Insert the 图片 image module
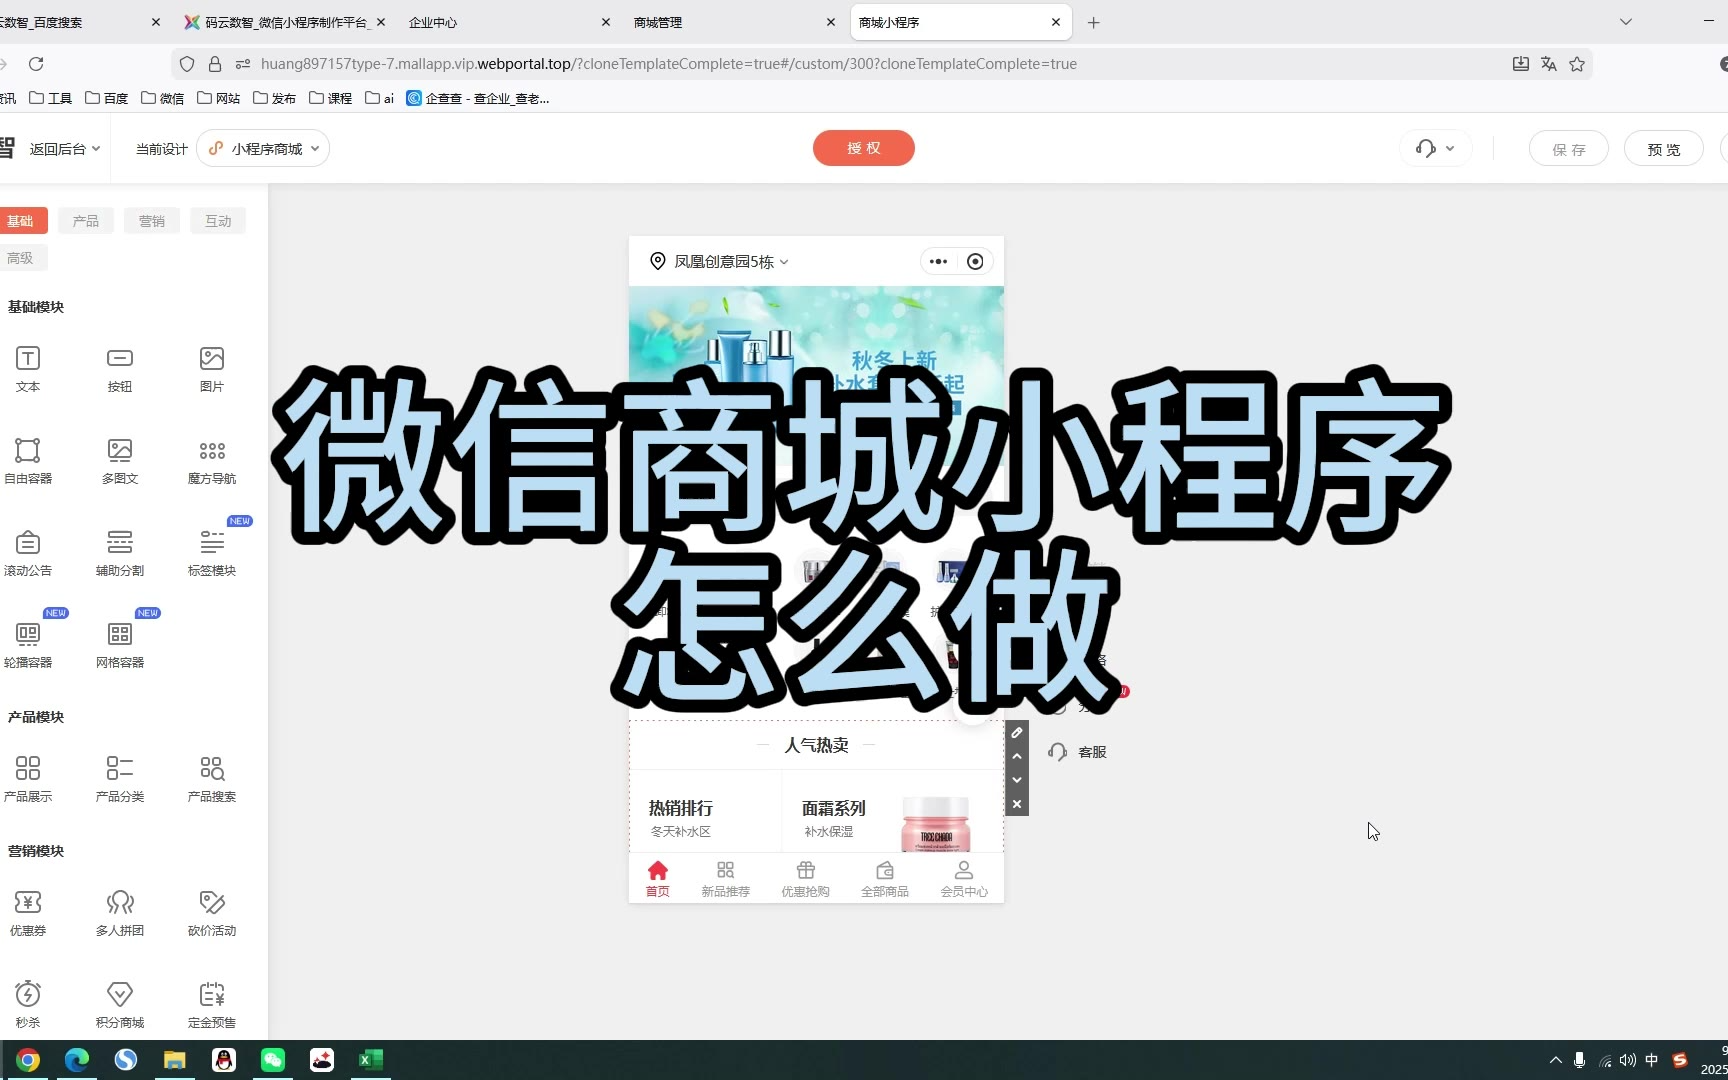 212,369
